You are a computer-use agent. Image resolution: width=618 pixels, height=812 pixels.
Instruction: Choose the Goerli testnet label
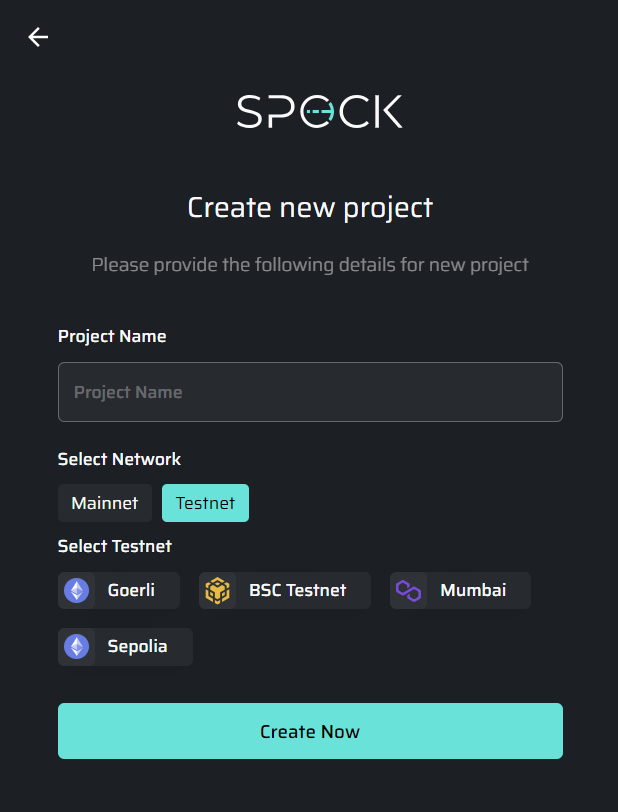(131, 590)
